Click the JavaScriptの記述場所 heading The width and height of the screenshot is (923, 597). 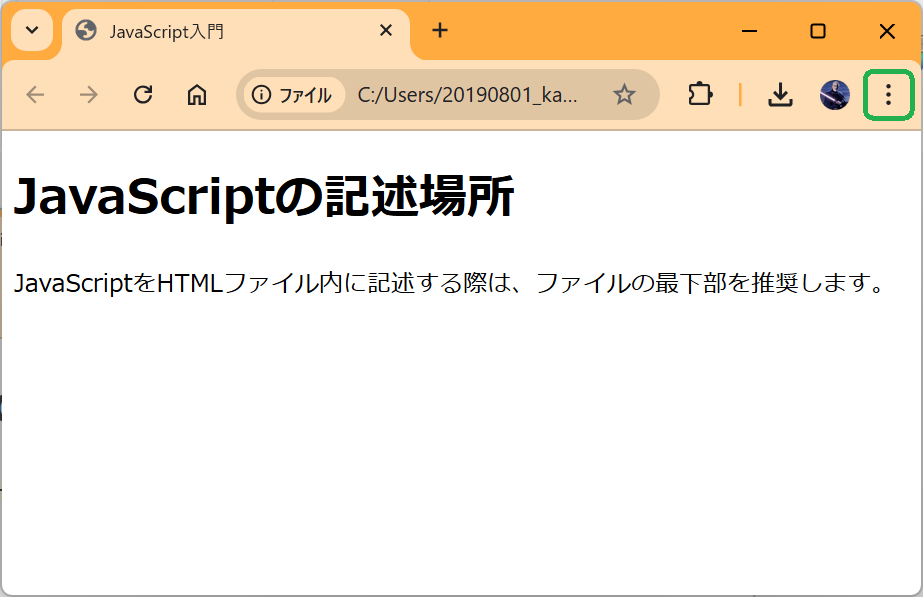(263, 196)
